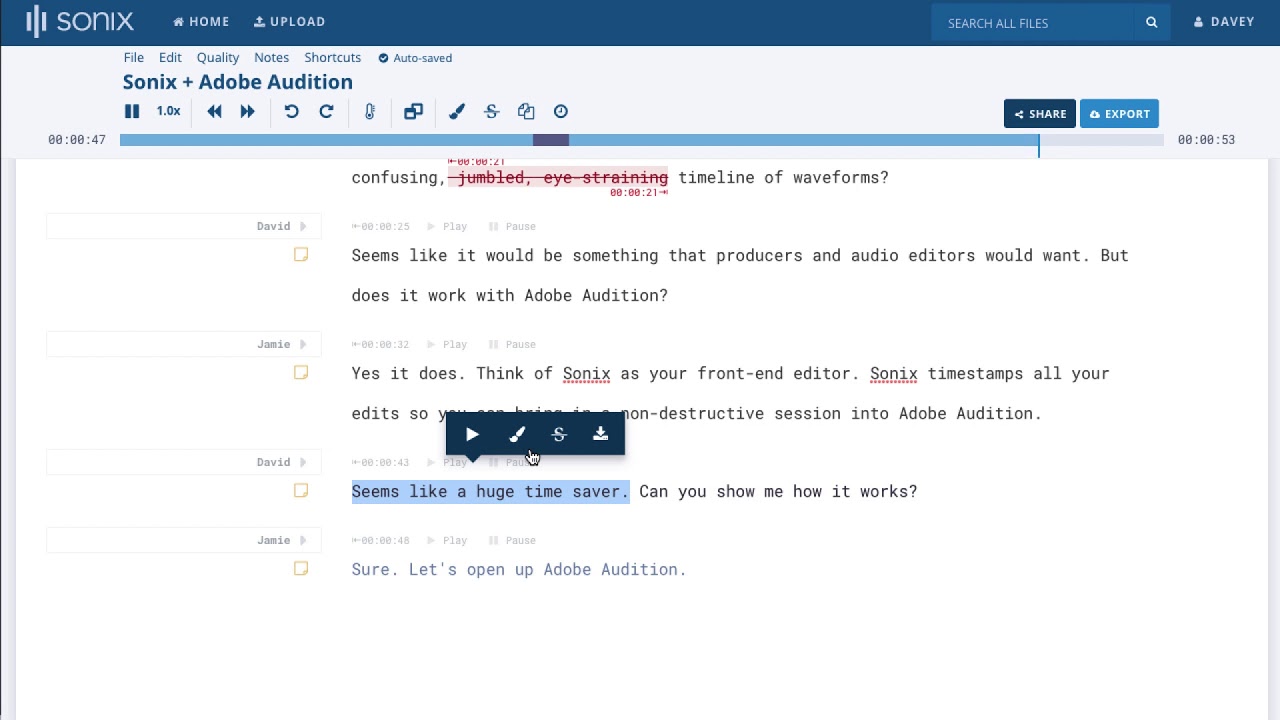Play the paragraph starting at 00:00:32
1280x720 pixels.
[x=448, y=345]
